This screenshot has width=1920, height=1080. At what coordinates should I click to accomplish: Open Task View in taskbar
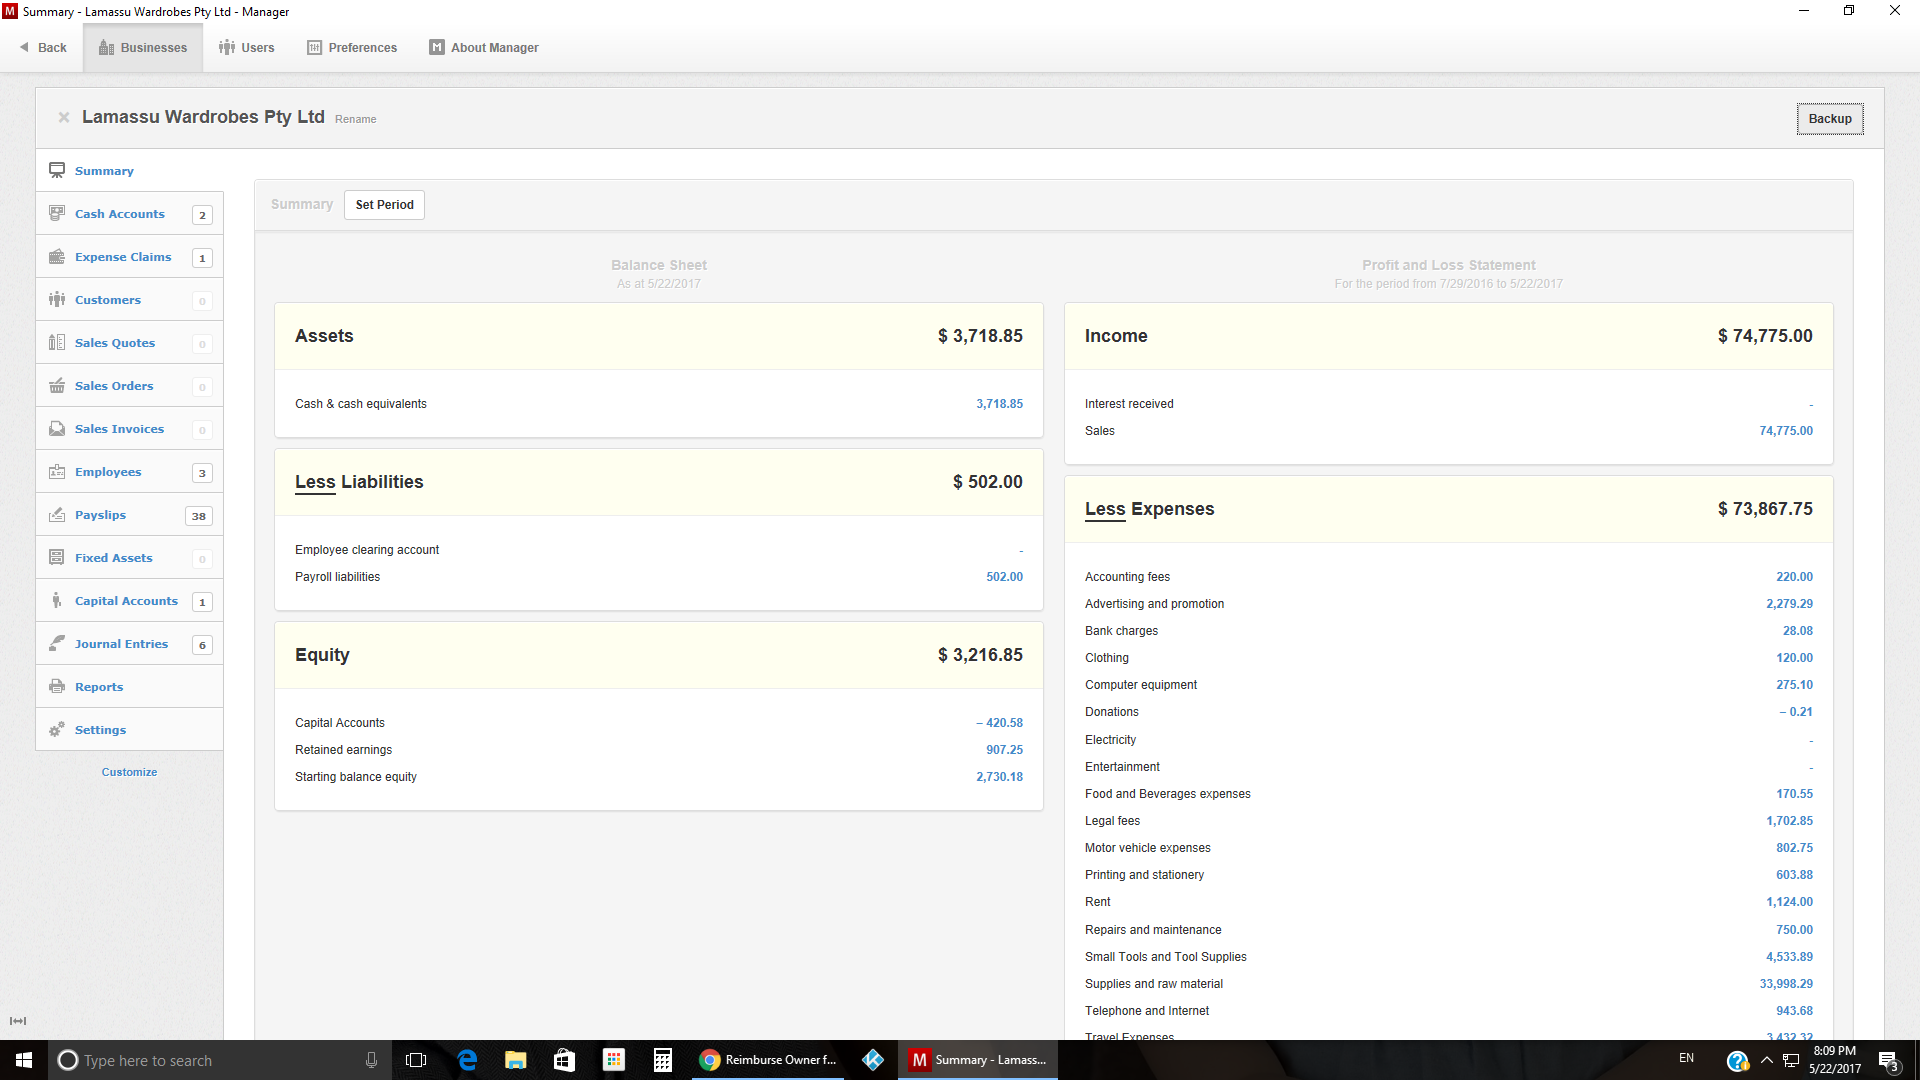[x=416, y=1060]
